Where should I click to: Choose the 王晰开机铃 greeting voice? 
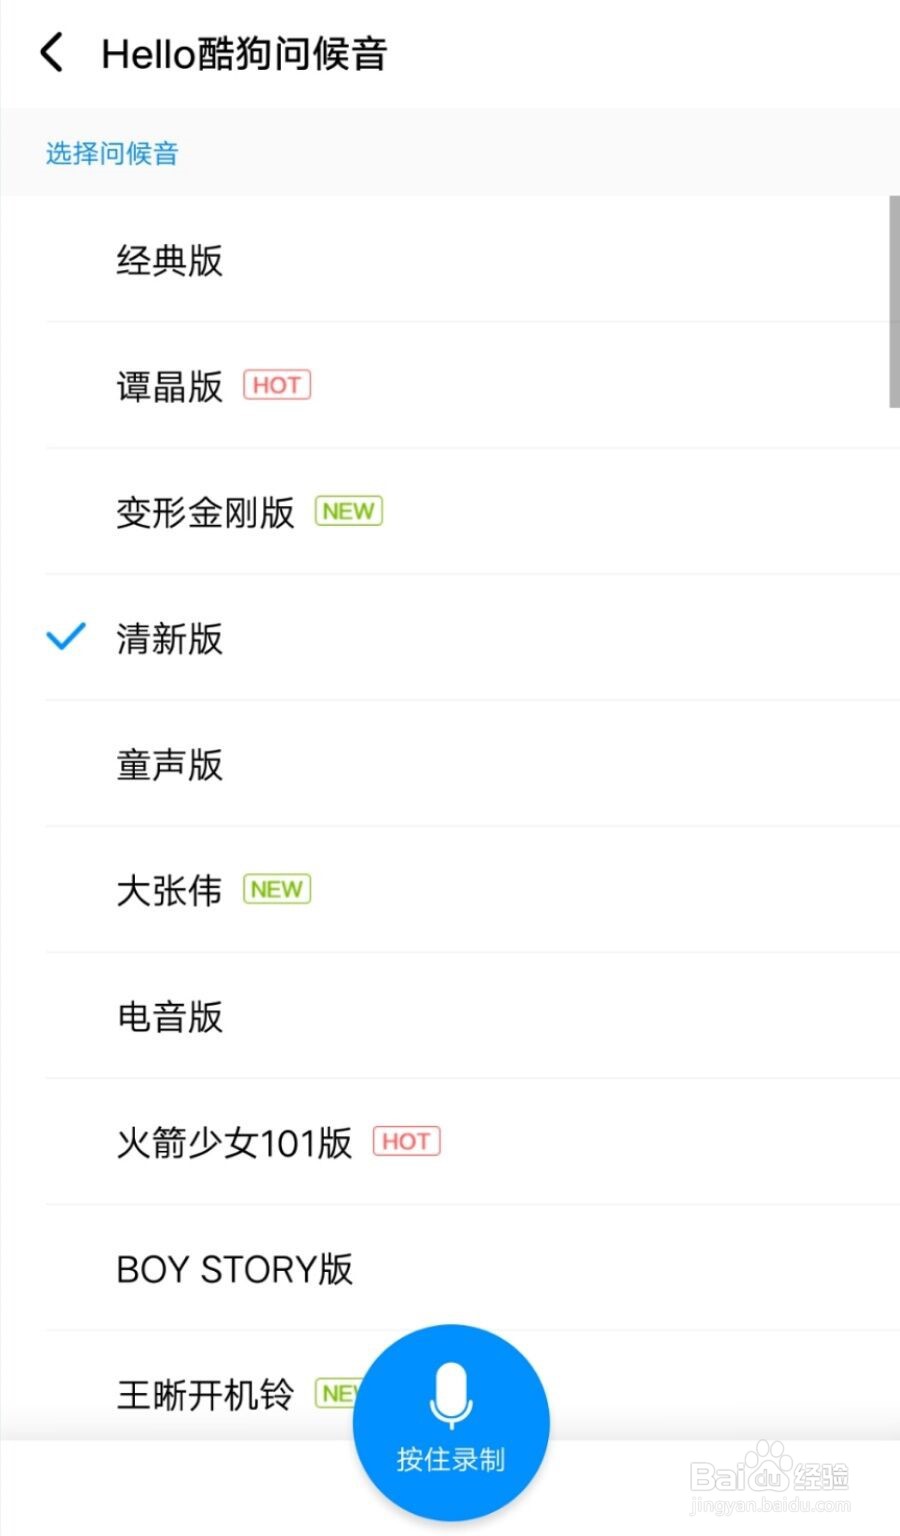pos(205,1394)
